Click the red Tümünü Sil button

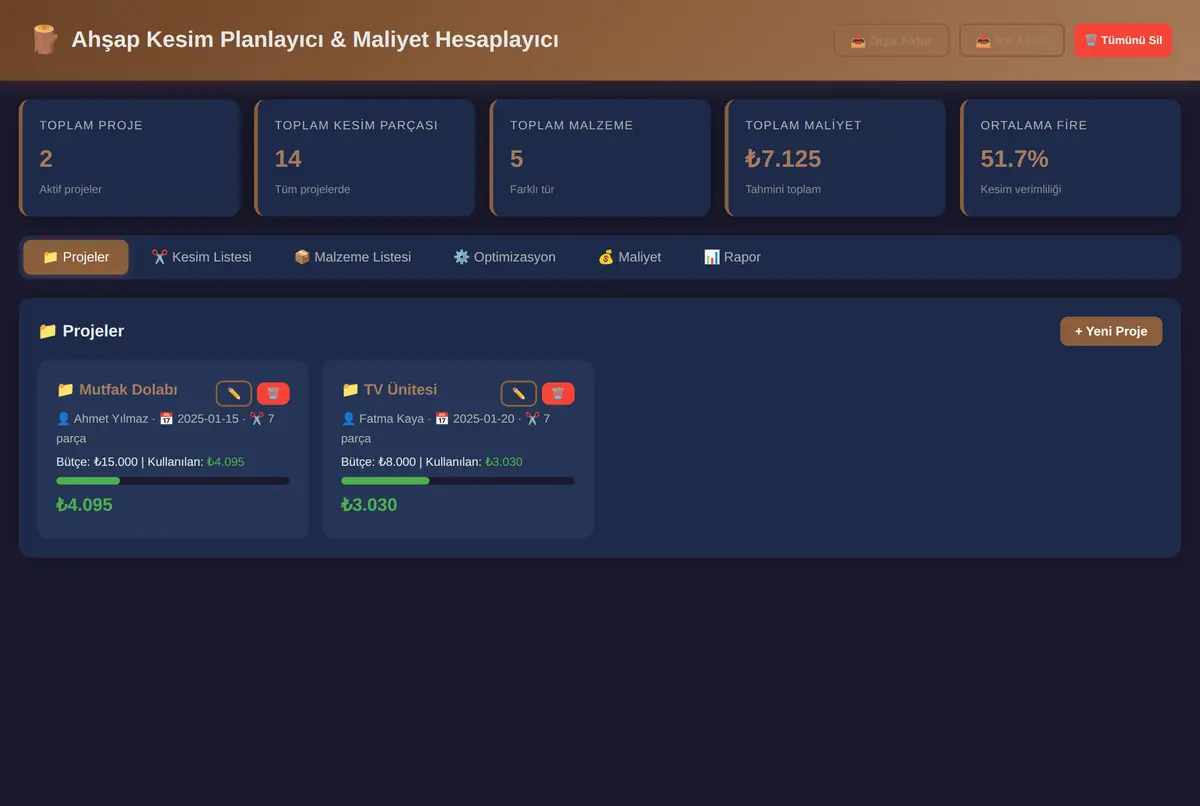point(1123,41)
